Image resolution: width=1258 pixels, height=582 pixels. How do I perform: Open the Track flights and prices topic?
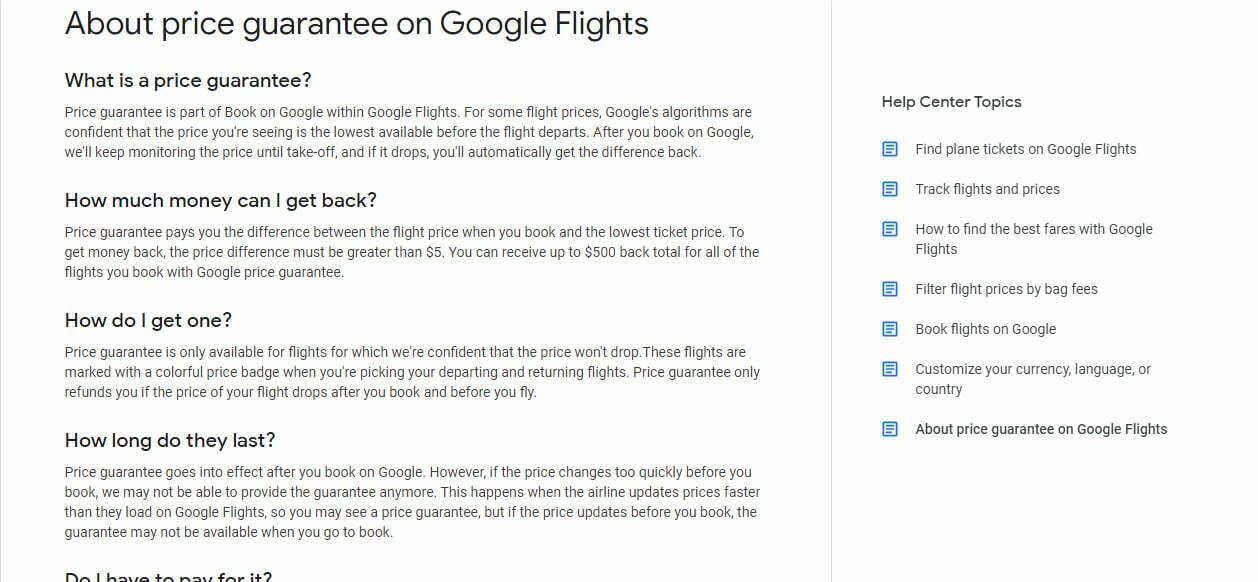[987, 189]
